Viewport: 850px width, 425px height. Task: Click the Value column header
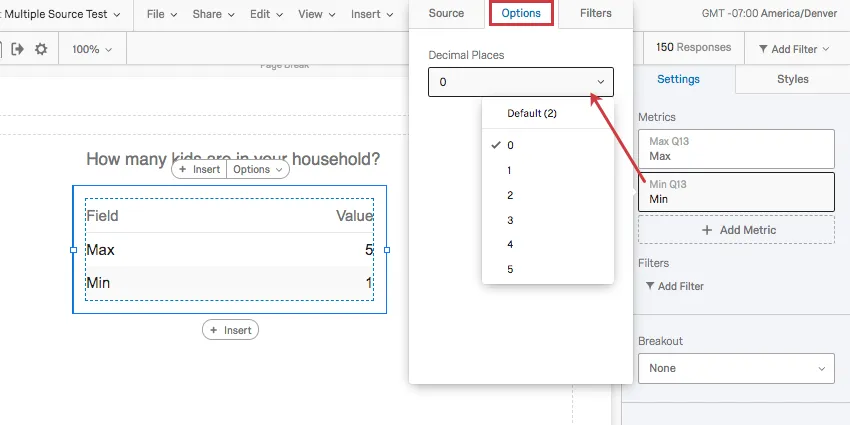[x=355, y=216]
